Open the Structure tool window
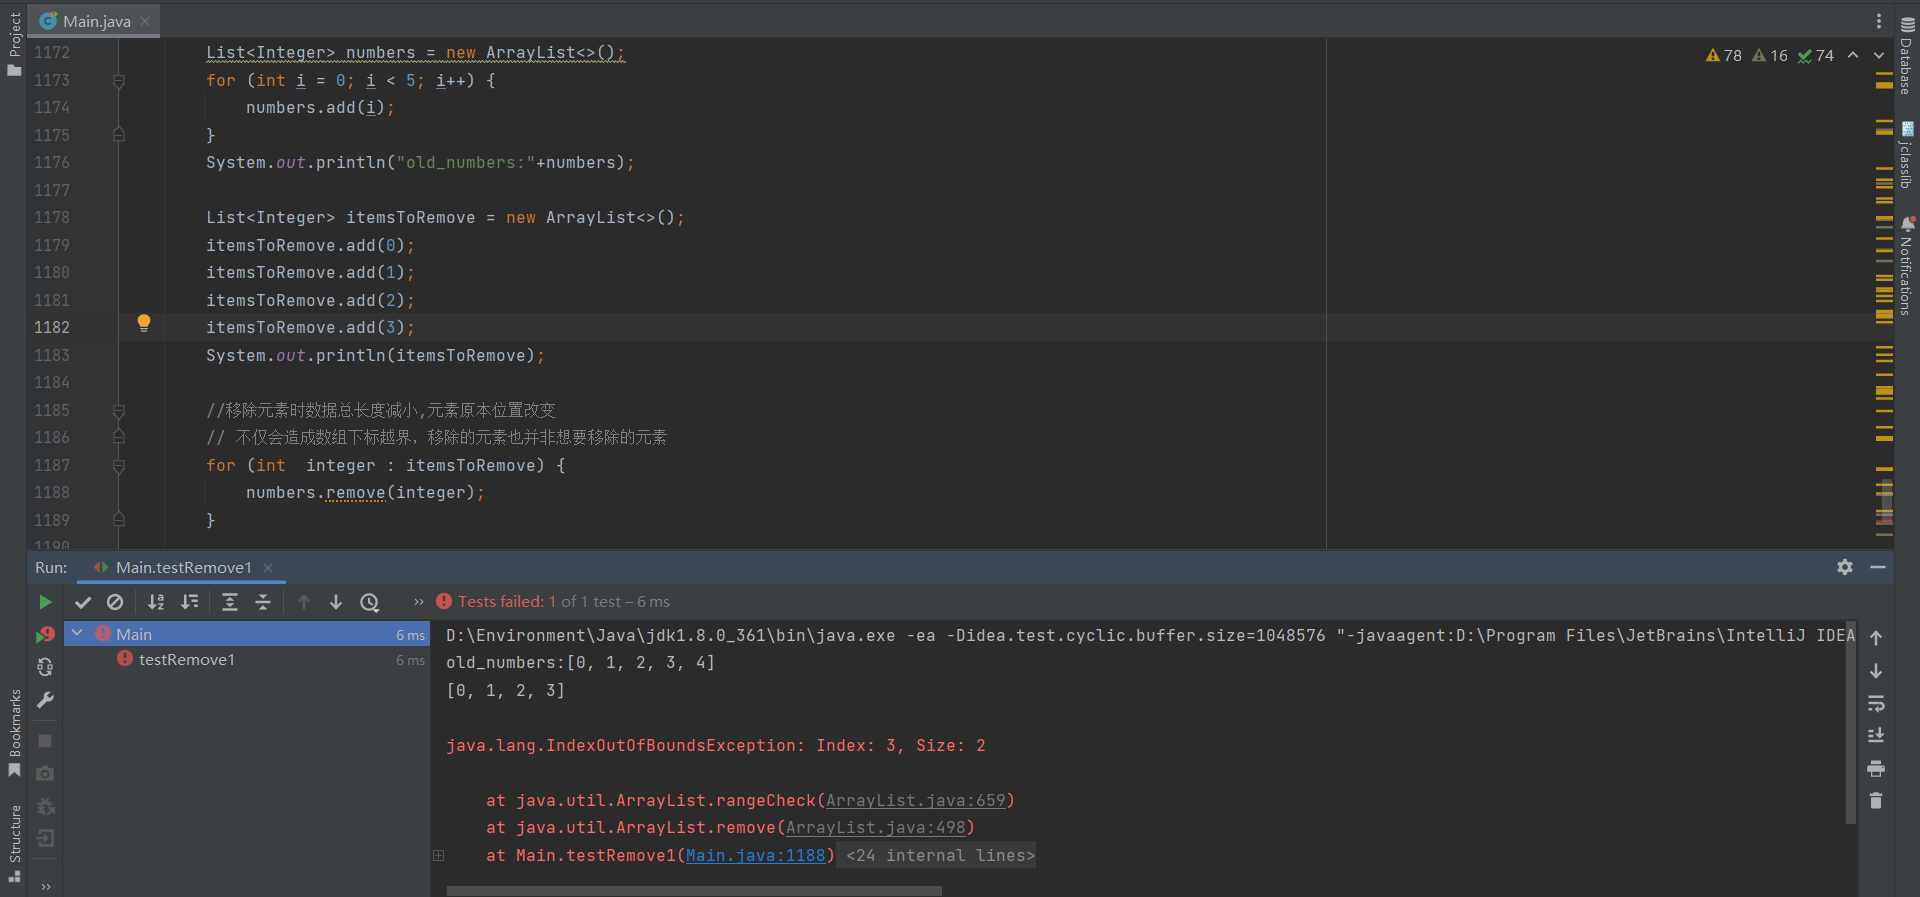The height and width of the screenshot is (897, 1920). tap(14, 843)
